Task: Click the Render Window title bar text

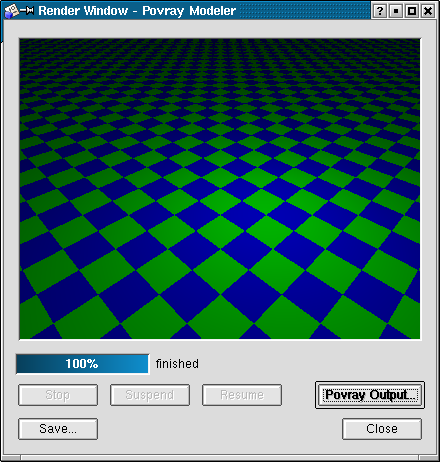Action: click(137, 11)
